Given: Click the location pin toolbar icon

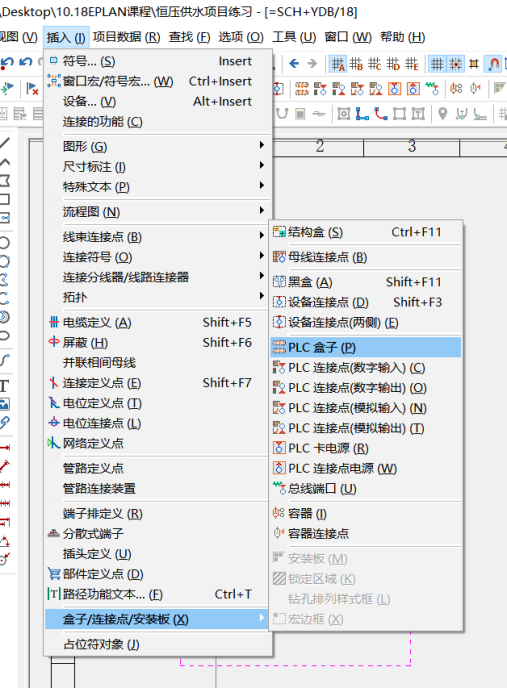Looking at the screenshot, I should pos(442,114).
